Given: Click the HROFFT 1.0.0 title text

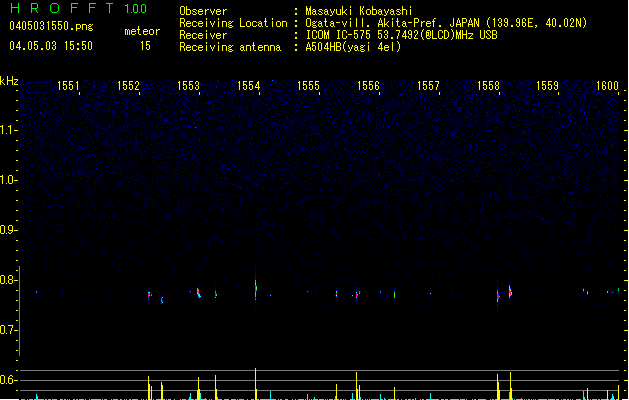Looking at the screenshot, I should 78,8.
